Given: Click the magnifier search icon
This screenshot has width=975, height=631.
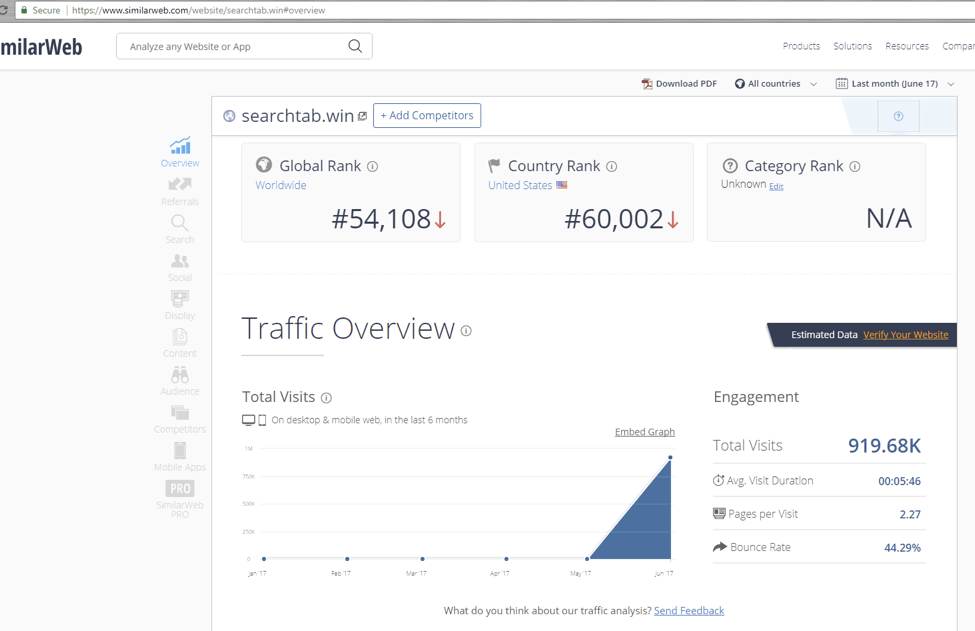Looking at the screenshot, I should (x=355, y=46).
